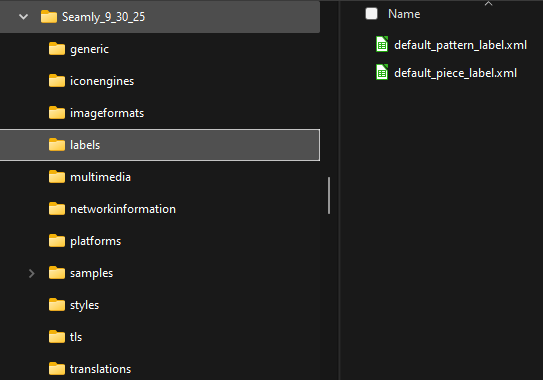The image size is (543, 380).
Task: Open the platforms folder in the tree
Action: 96,241
